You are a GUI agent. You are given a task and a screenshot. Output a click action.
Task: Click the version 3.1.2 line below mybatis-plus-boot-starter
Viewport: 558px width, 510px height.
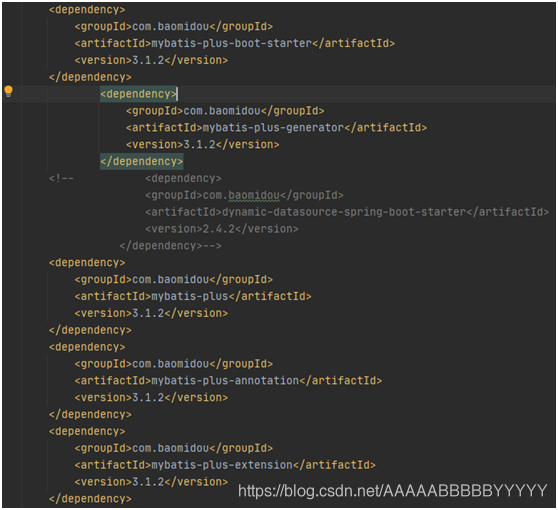pyautogui.click(x=151, y=60)
